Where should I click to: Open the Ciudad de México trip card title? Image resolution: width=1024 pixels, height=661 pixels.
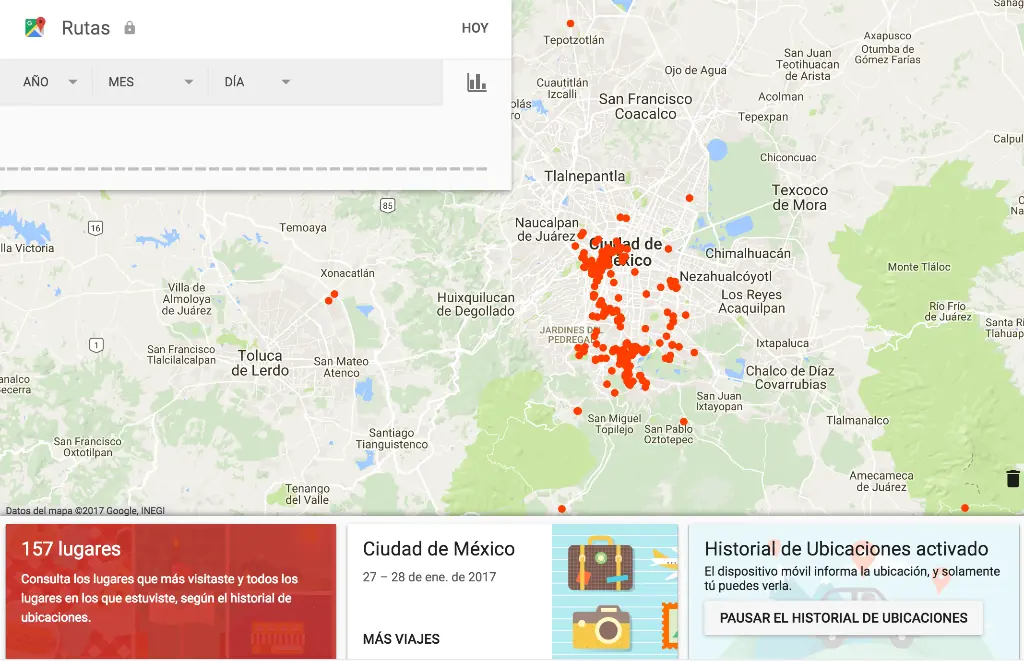[x=439, y=549]
